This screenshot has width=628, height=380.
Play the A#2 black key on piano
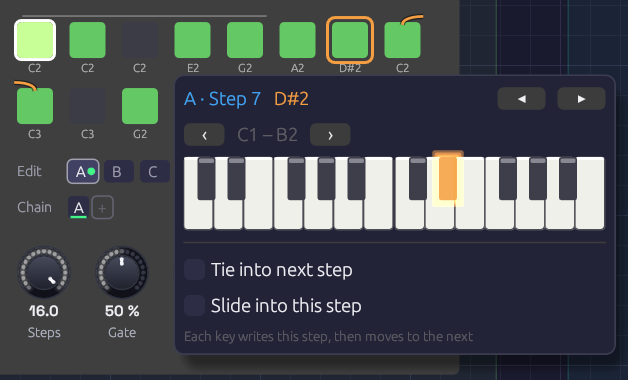click(x=568, y=179)
